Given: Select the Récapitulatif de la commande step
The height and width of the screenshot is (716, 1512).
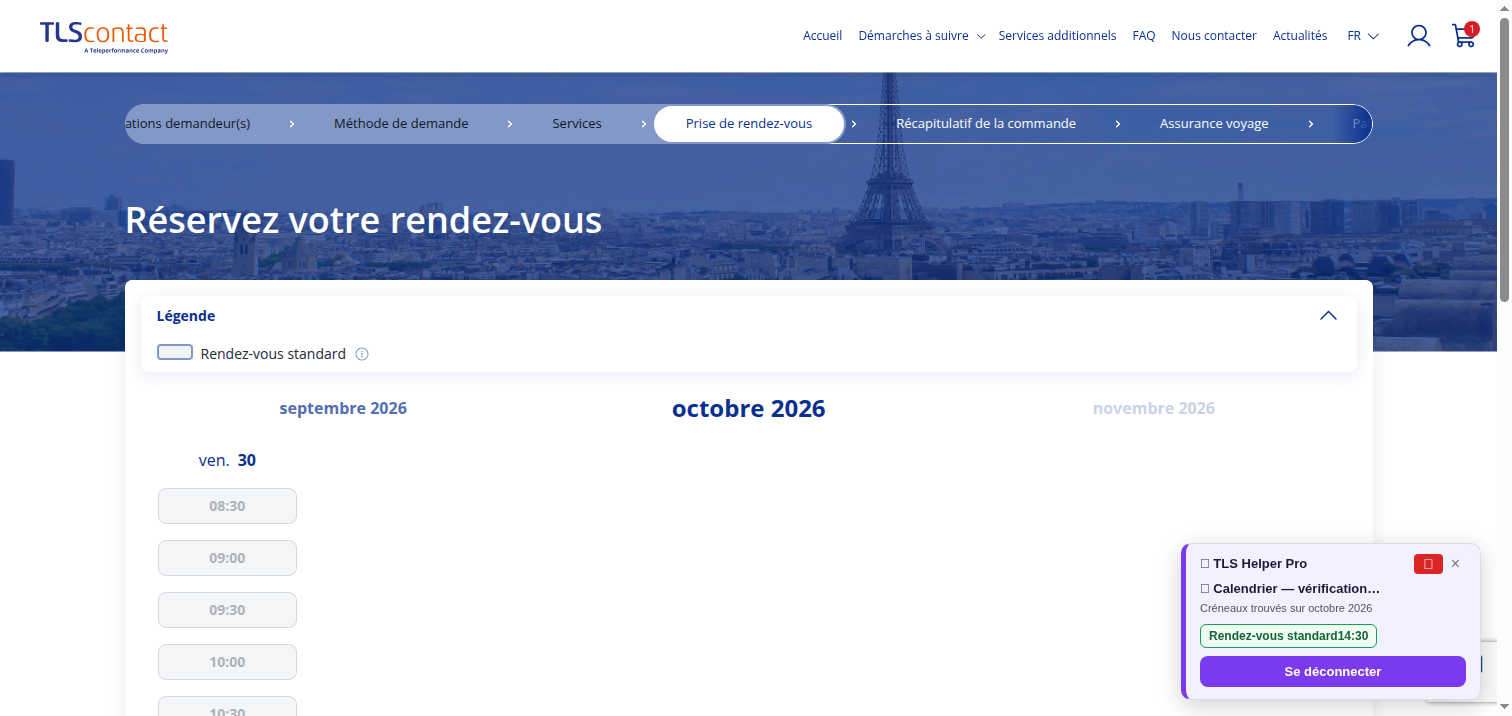Looking at the screenshot, I should (x=986, y=124).
